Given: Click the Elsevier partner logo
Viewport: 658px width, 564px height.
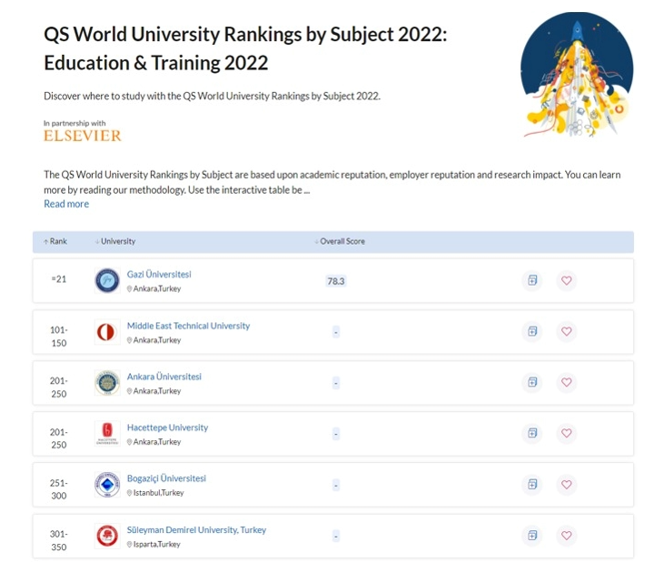Looking at the screenshot, I should (x=83, y=136).
